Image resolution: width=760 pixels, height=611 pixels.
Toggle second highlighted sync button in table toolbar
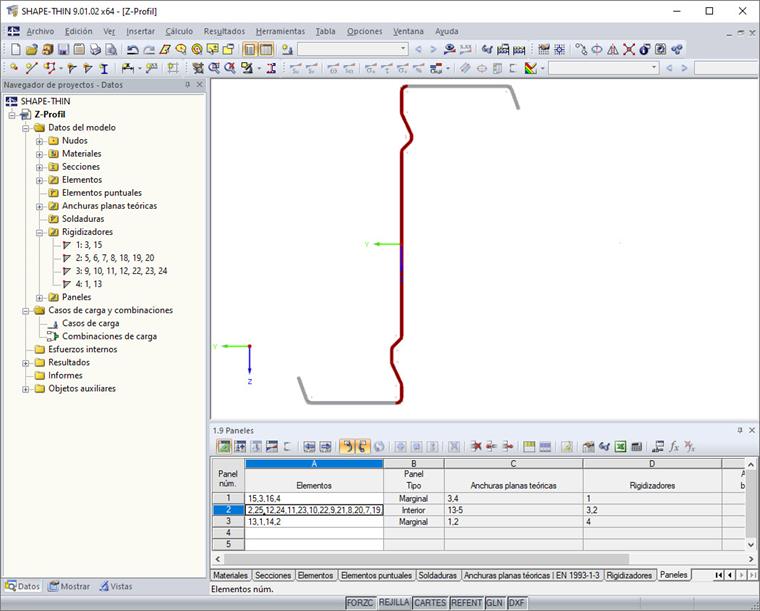click(x=363, y=446)
